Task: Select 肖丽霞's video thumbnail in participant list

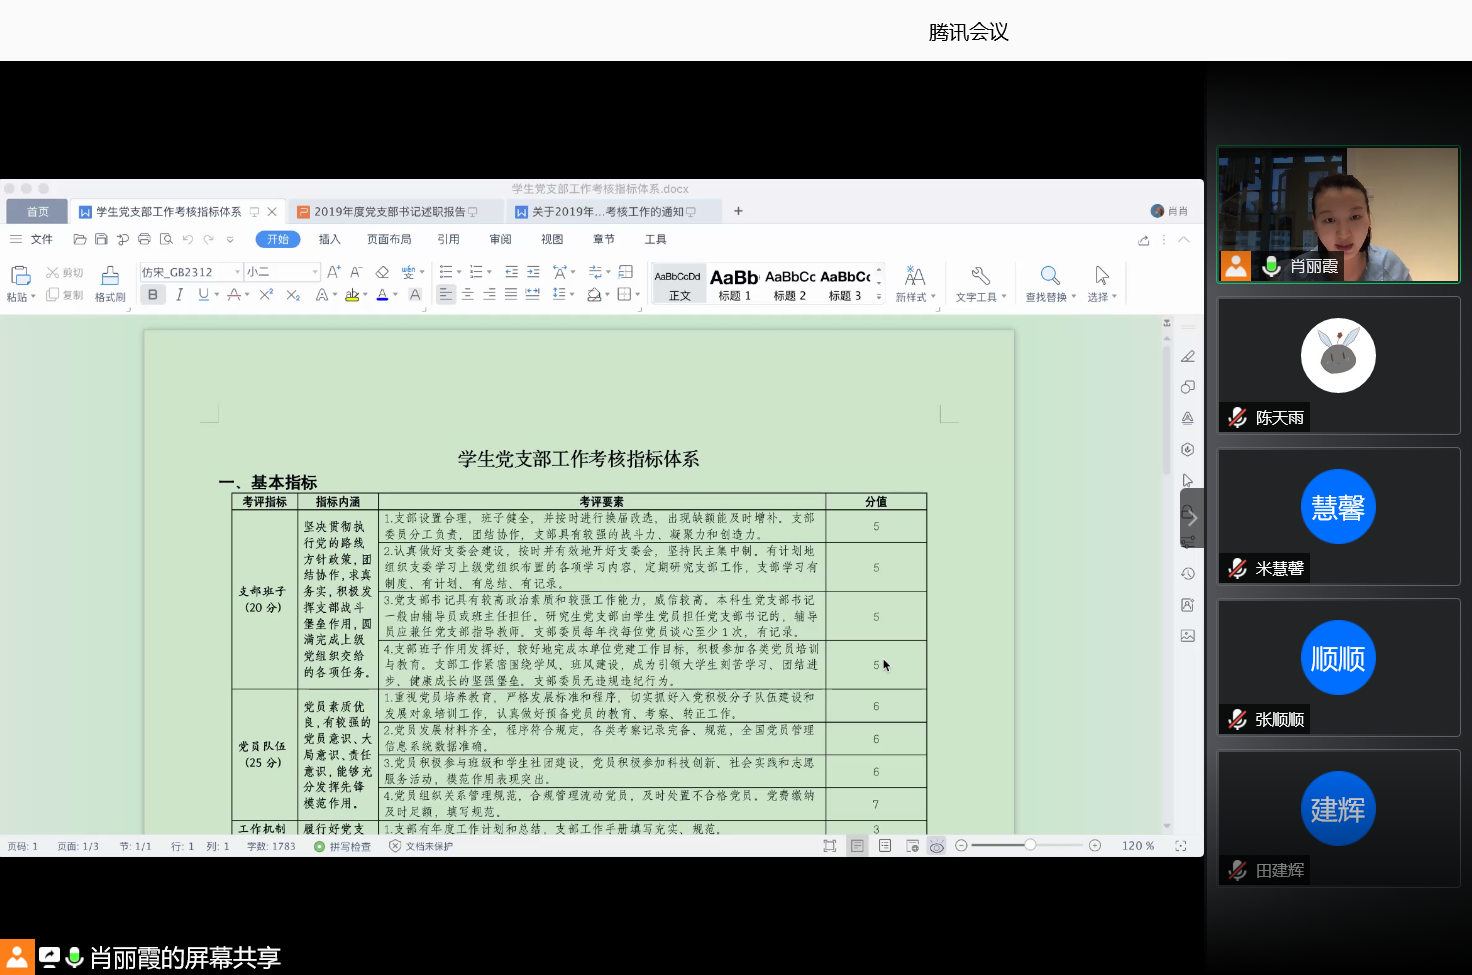Action: pyautogui.click(x=1338, y=214)
